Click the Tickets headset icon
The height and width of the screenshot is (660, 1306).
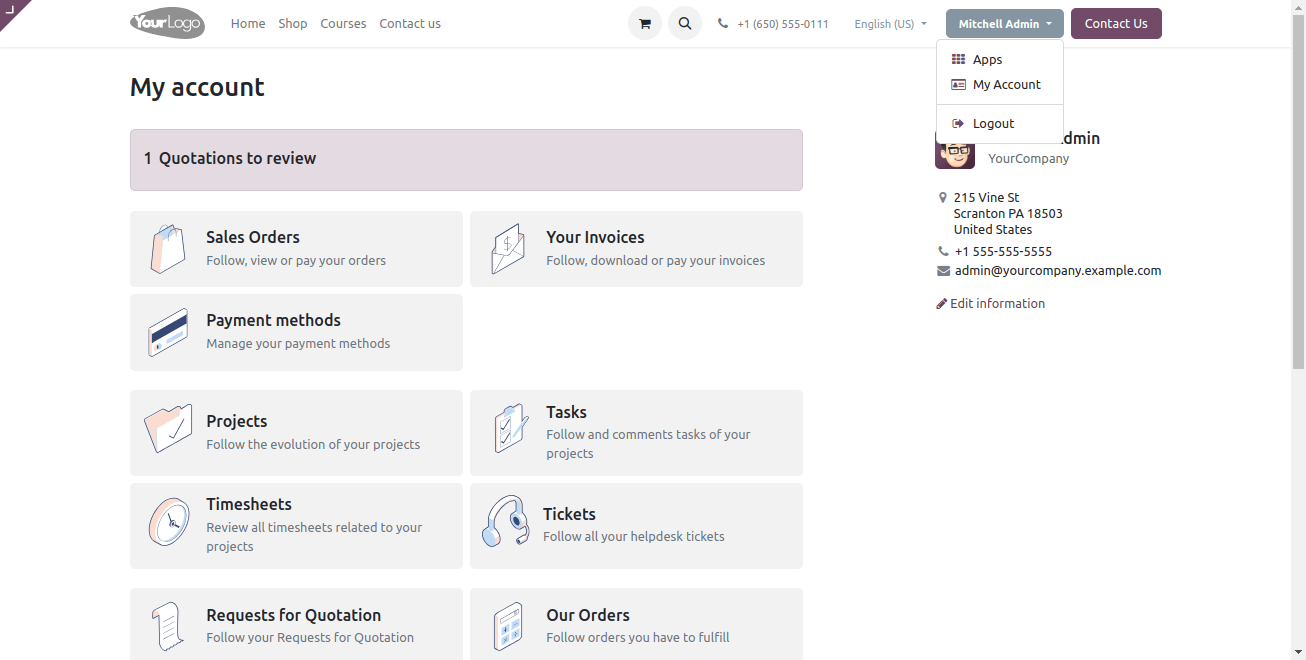coord(506,522)
